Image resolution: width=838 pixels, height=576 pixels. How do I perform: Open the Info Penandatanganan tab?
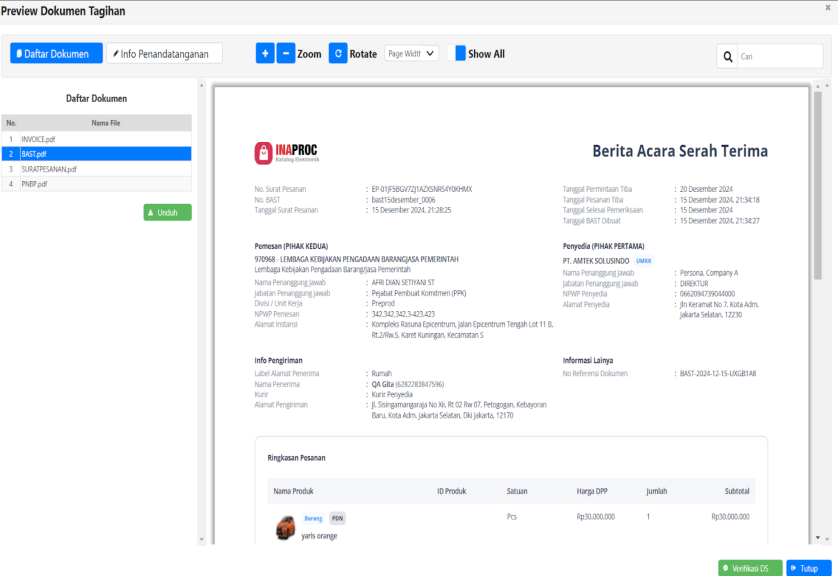tap(164, 54)
